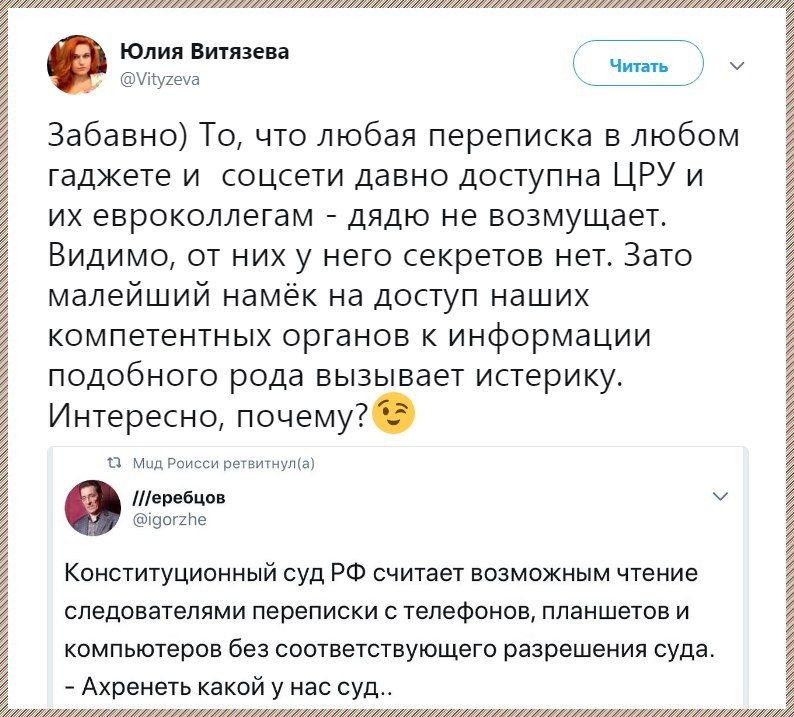Click the line 'Интересно, почему?'
The height and width of the screenshot is (717, 794).
click(206, 413)
